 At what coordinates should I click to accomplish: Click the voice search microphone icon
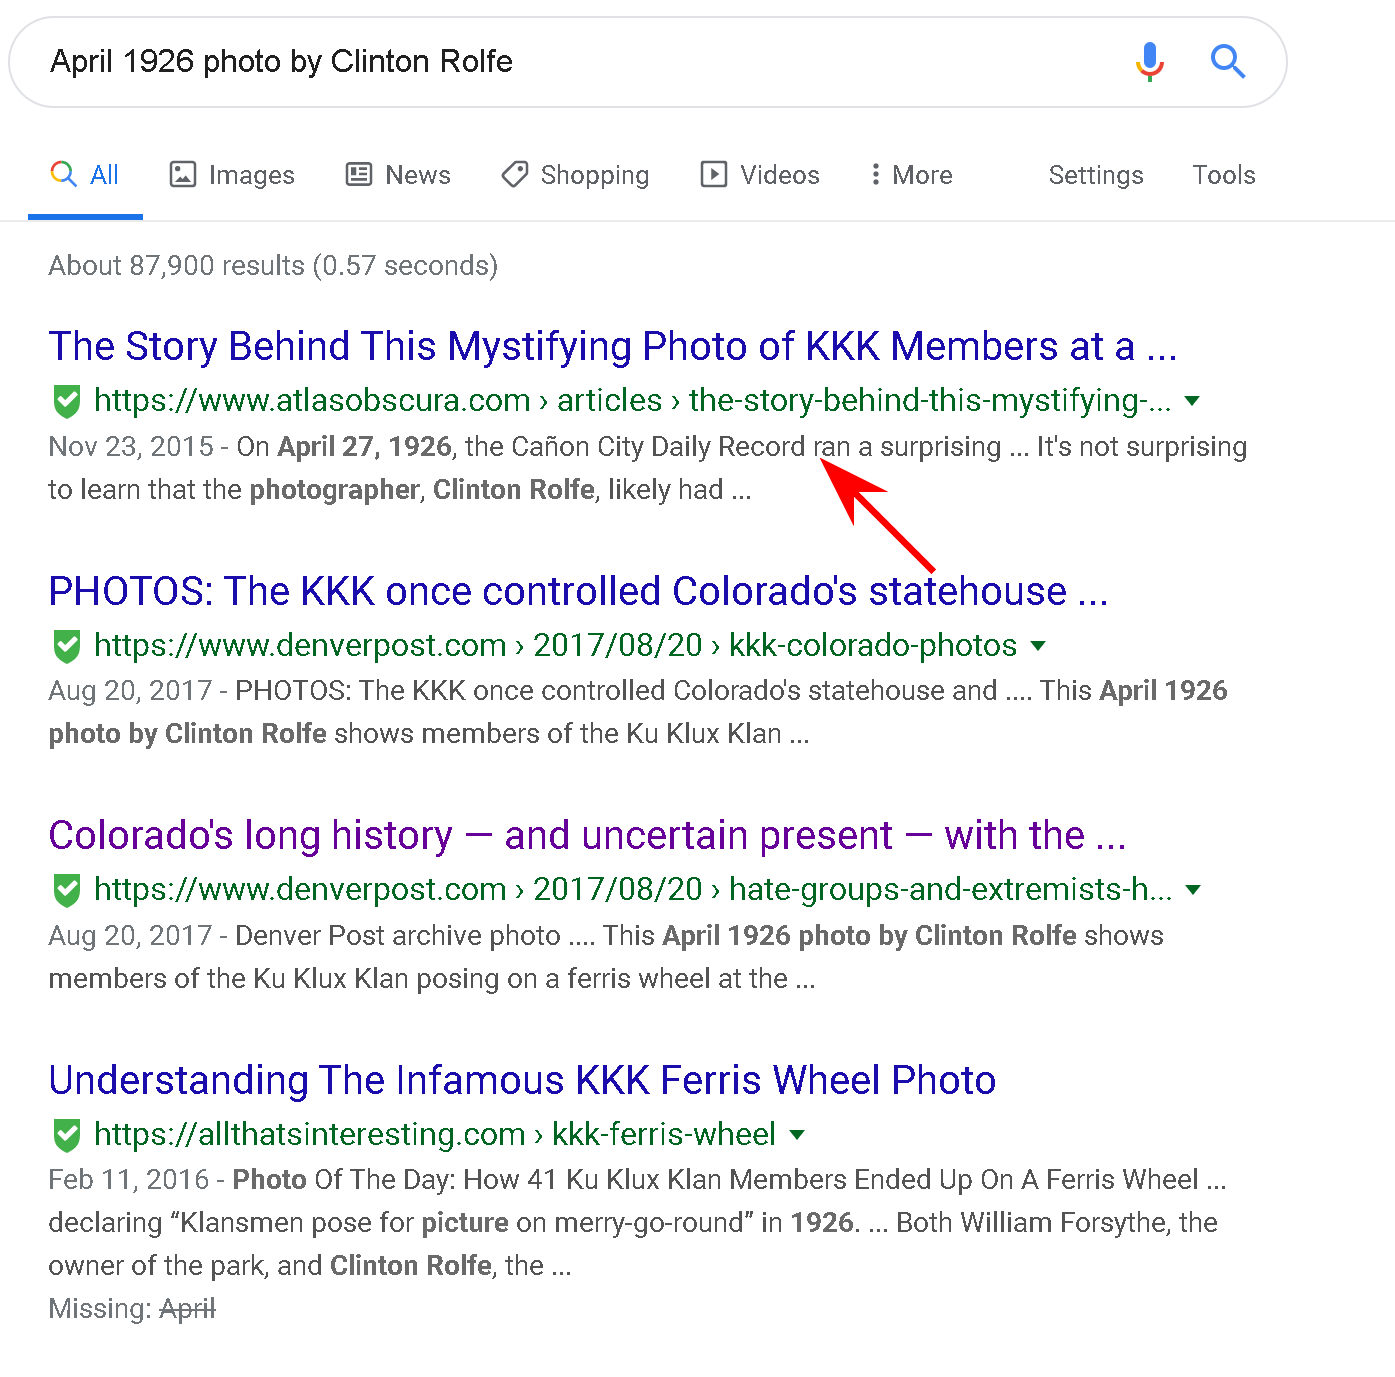[1149, 62]
